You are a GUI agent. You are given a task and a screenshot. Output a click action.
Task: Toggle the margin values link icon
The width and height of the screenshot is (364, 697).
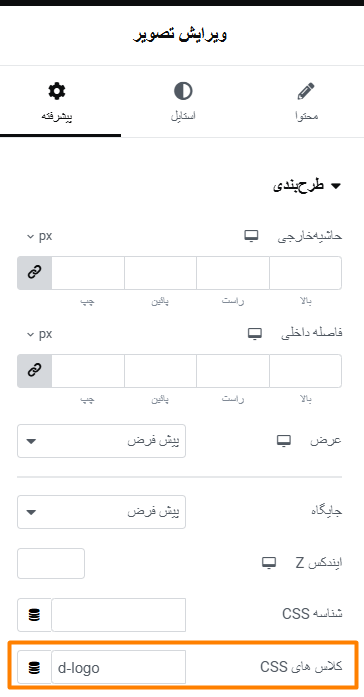click(35, 273)
